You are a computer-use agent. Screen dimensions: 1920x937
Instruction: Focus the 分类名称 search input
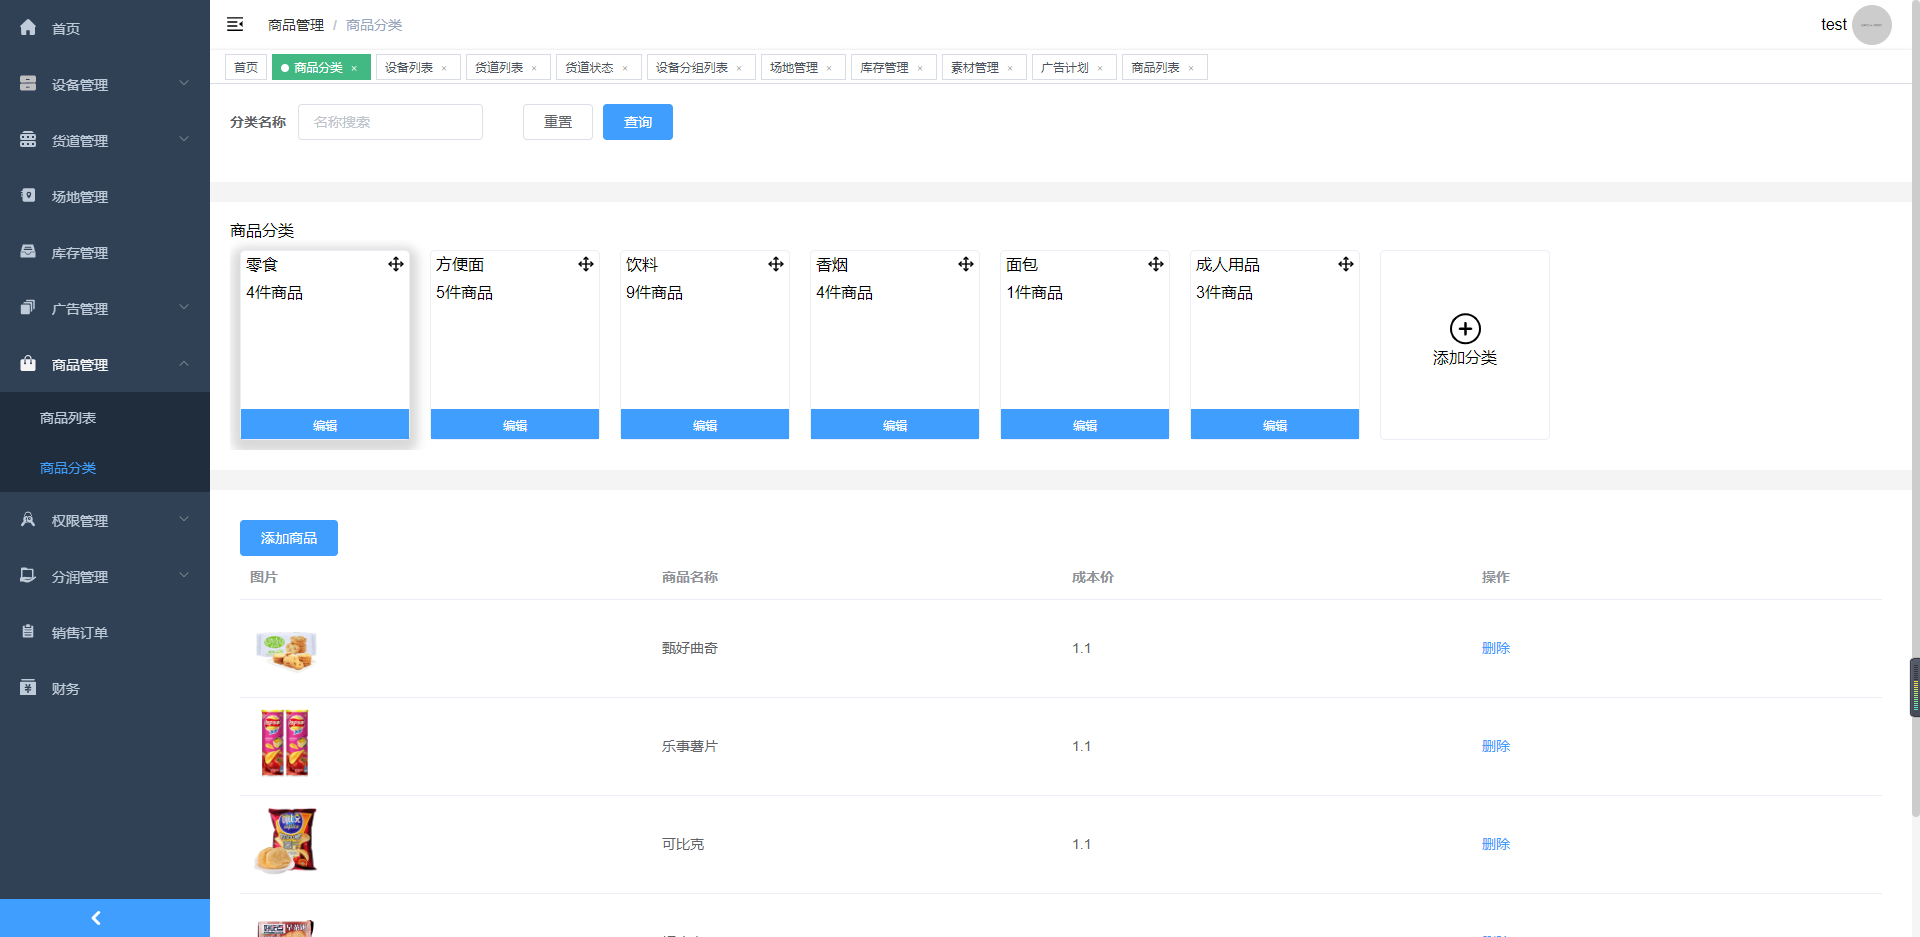[x=390, y=122]
